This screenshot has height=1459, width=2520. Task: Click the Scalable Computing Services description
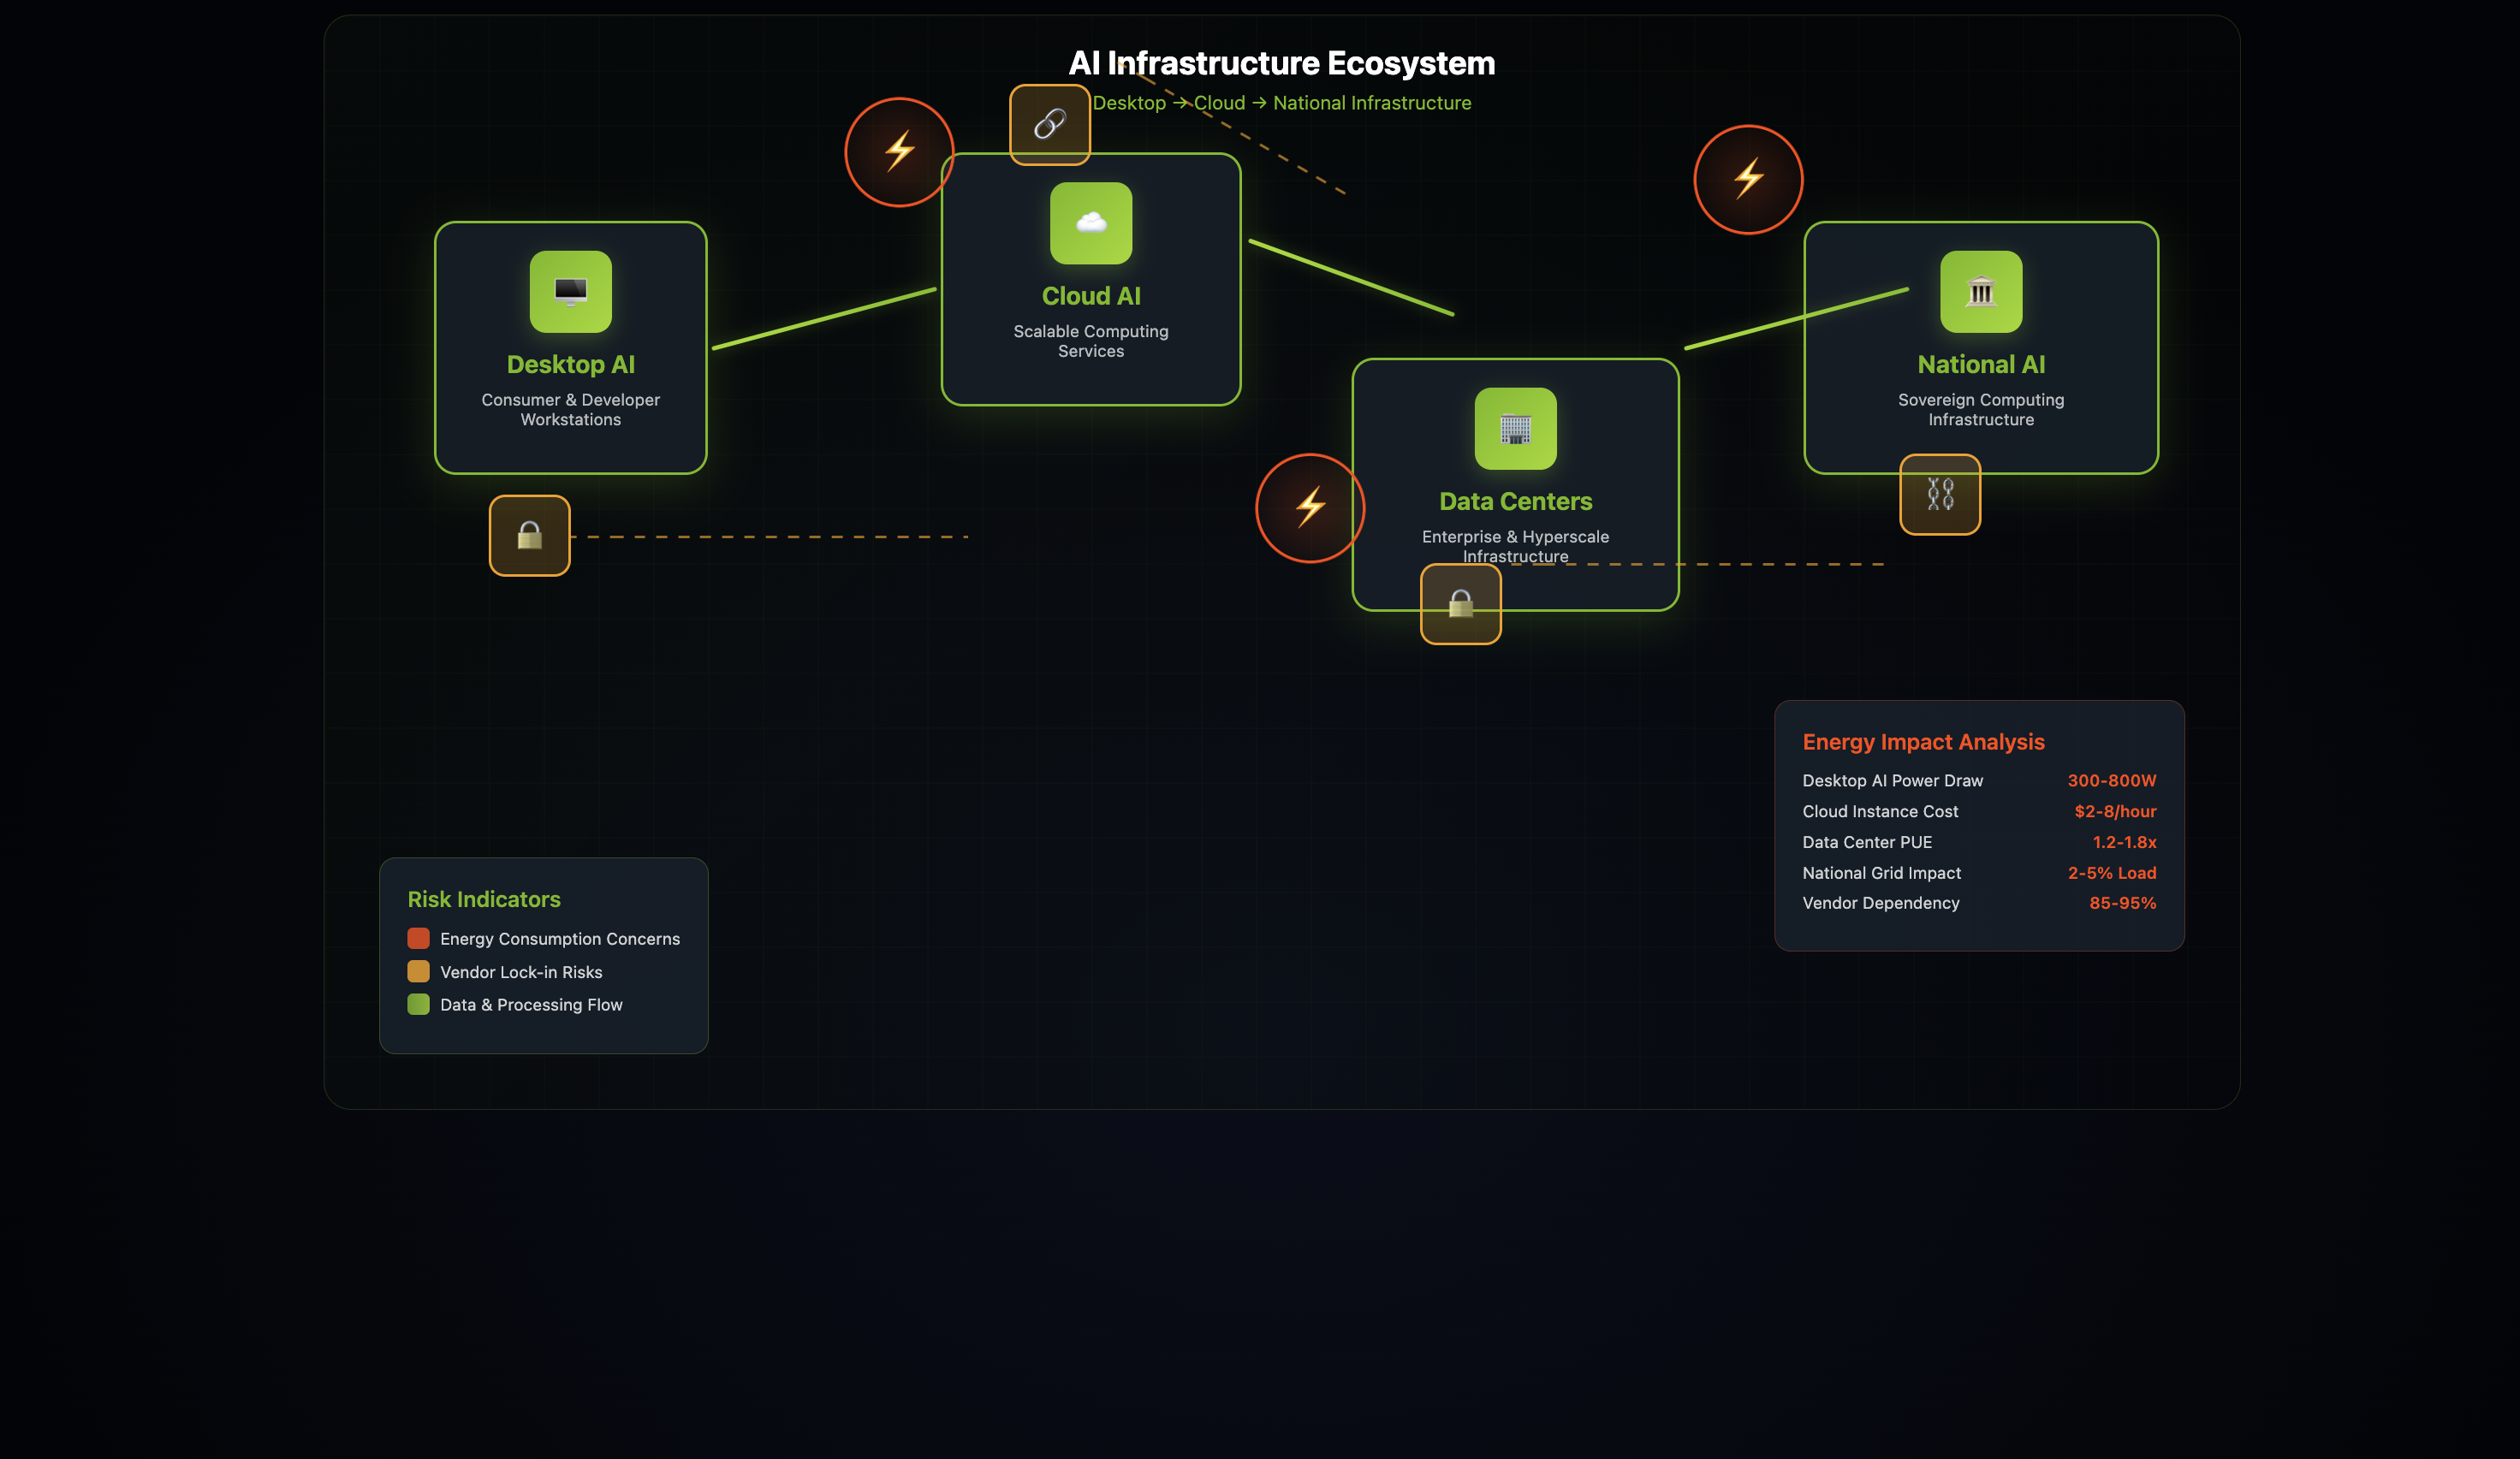[x=1091, y=341]
